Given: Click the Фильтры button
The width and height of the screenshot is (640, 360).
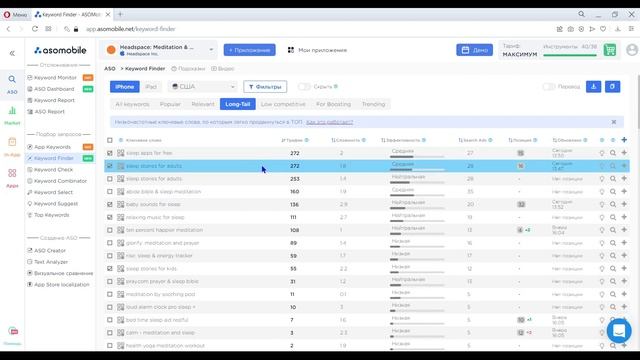Looking at the screenshot, I should pos(265,87).
